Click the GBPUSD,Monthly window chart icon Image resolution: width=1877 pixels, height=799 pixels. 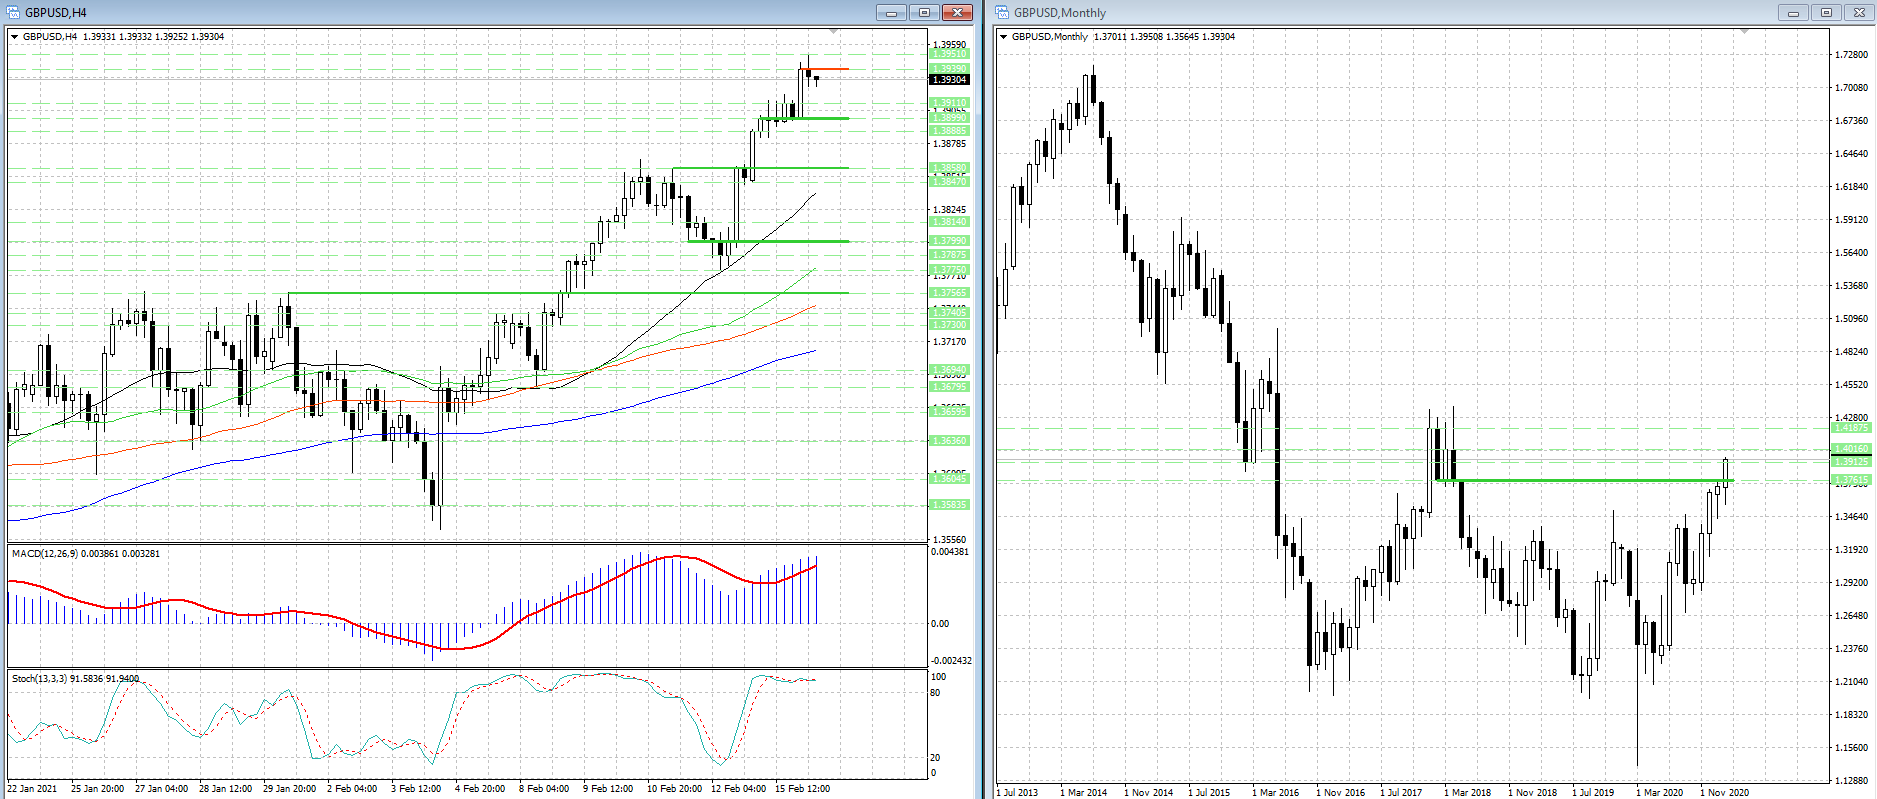tap(1002, 12)
